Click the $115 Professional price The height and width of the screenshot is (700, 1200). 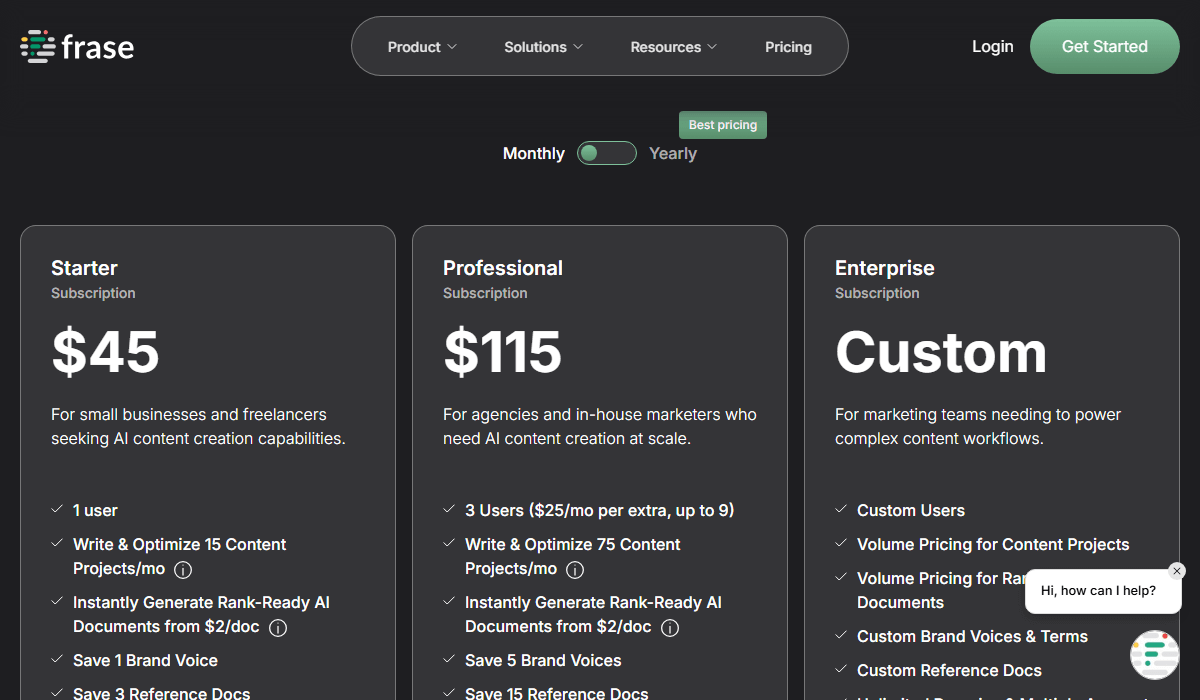pyautogui.click(x=502, y=352)
